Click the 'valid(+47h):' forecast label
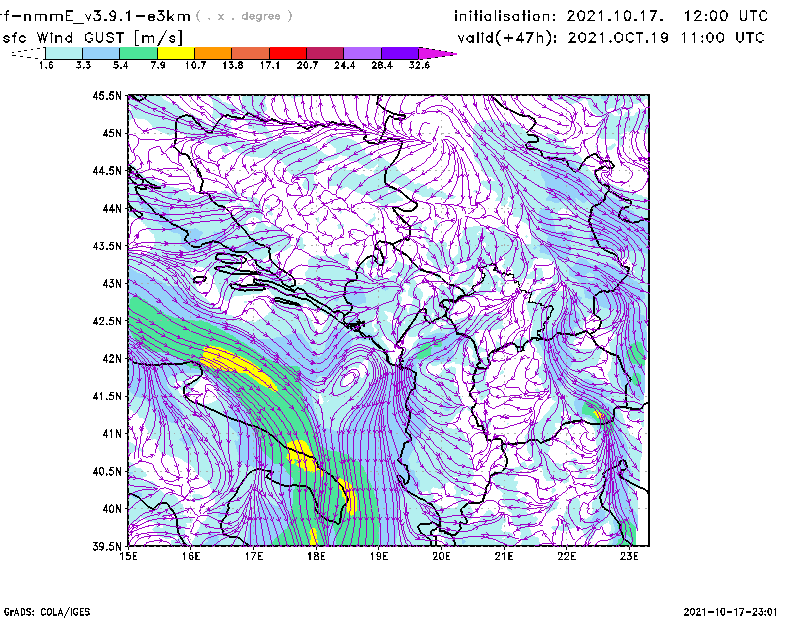This screenshot has width=800, height=618. (x=508, y=38)
